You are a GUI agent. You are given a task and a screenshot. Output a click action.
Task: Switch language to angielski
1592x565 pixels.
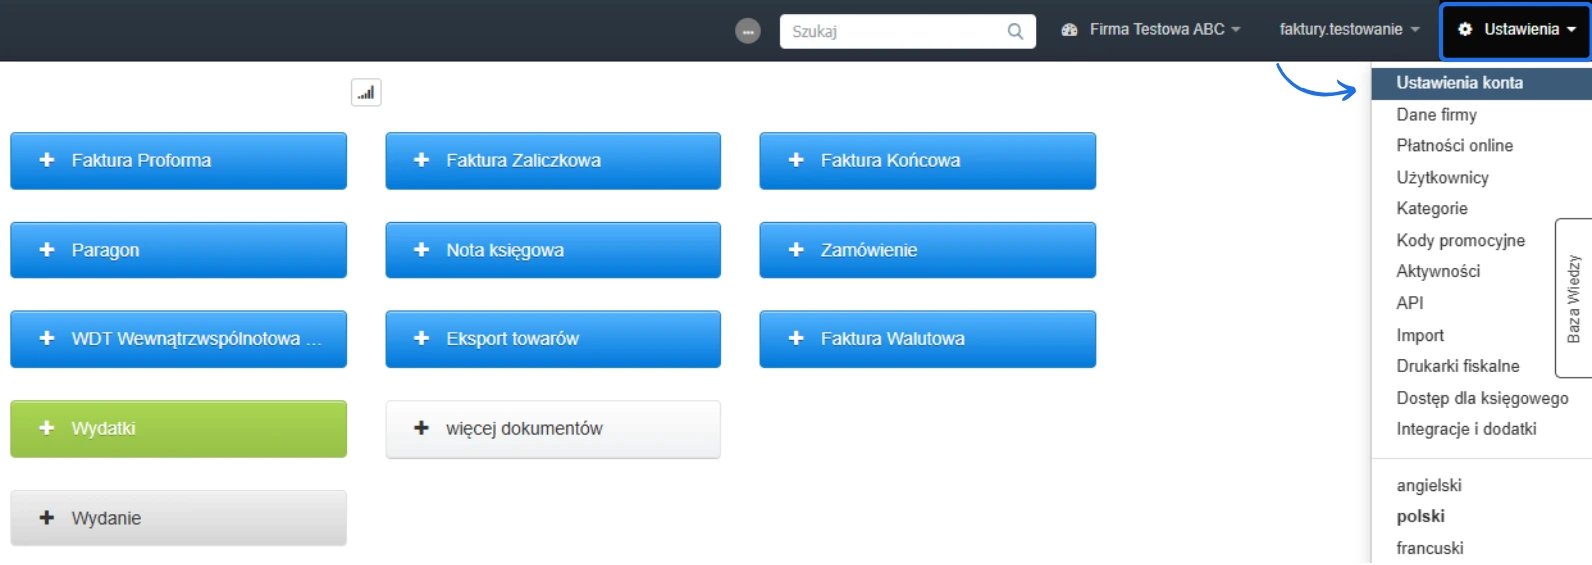click(x=1429, y=485)
